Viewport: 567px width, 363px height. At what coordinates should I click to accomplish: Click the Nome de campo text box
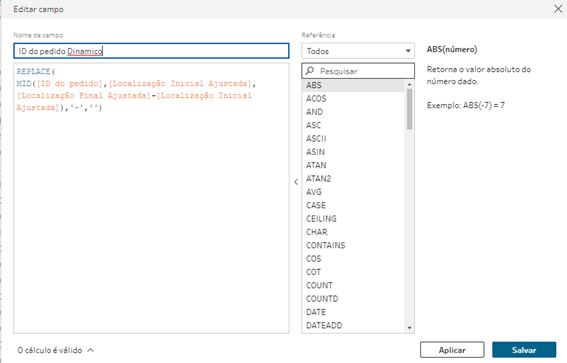click(151, 51)
